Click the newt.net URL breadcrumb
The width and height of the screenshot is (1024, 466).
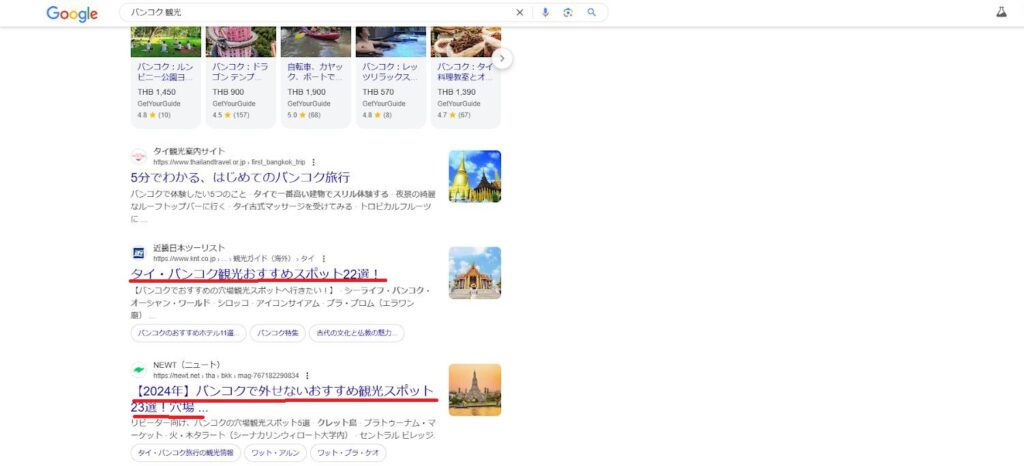point(226,375)
